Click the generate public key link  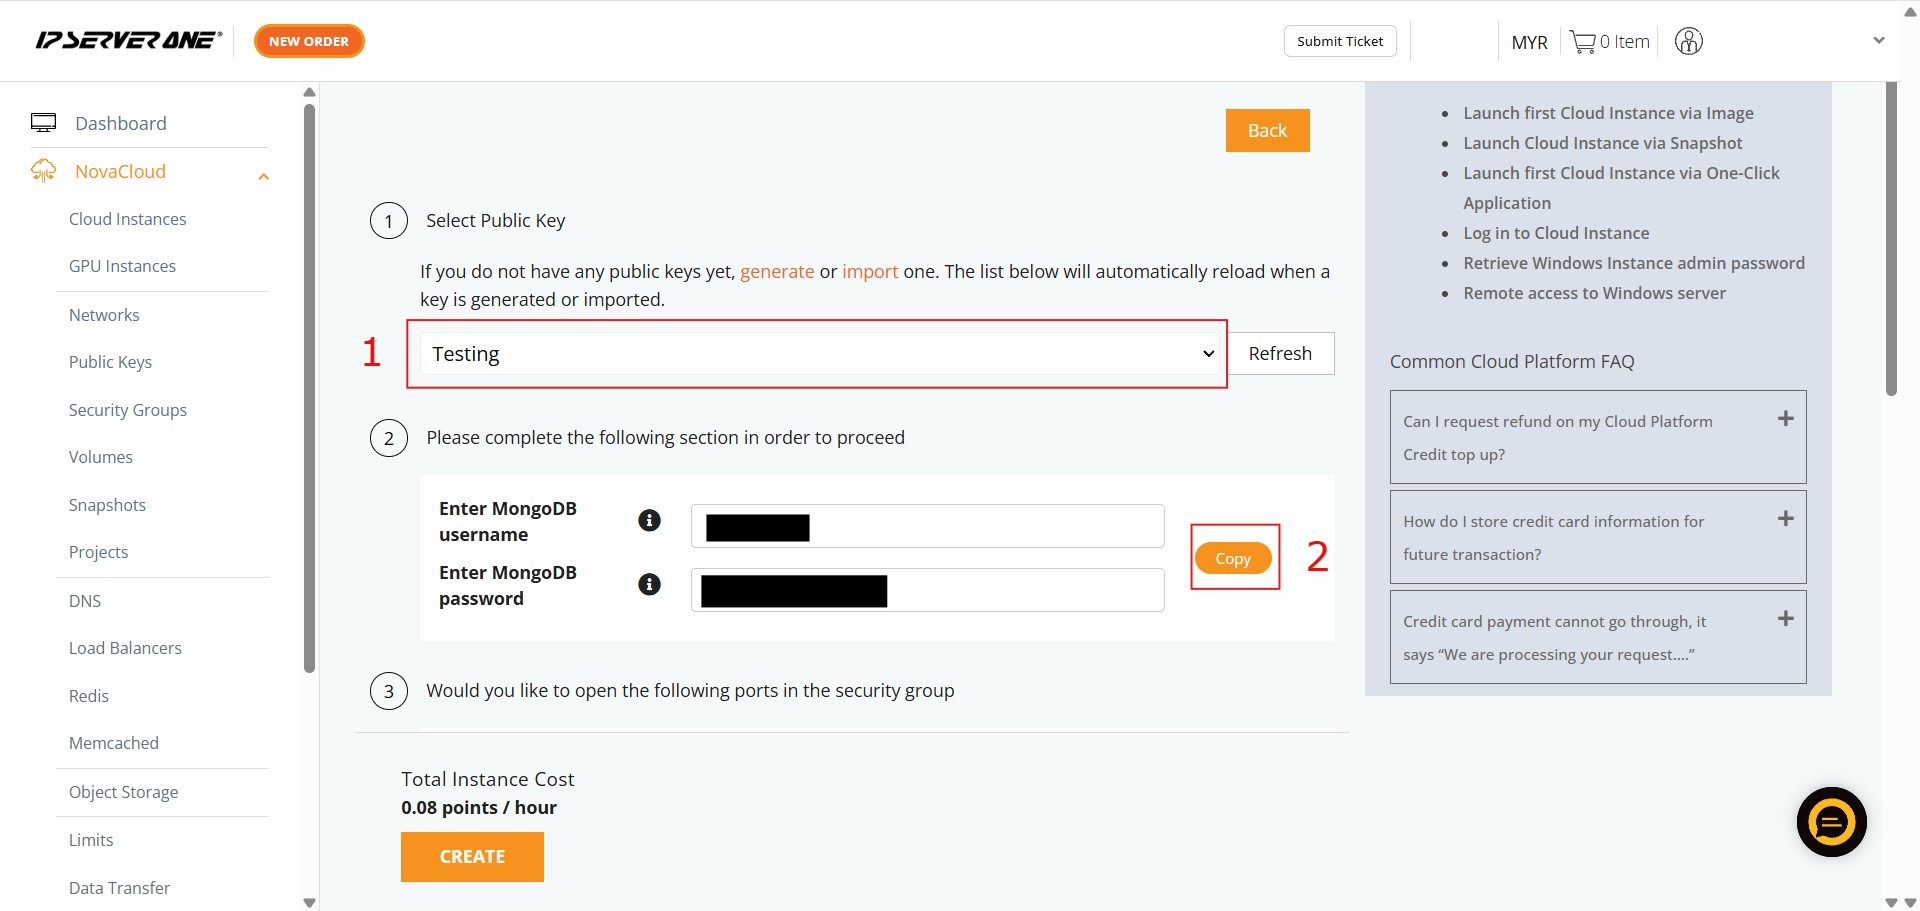click(776, 272)
